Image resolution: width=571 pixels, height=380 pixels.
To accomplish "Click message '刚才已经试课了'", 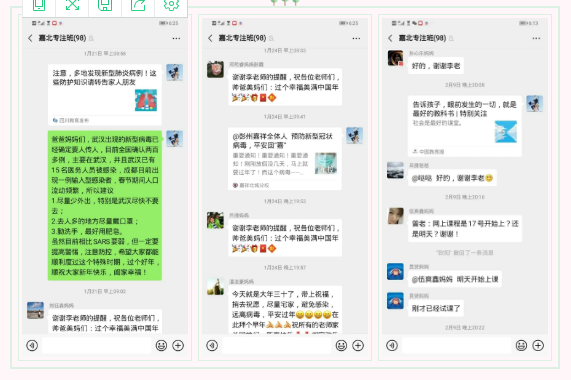I will pyautogui.click(x=436, y=308).
